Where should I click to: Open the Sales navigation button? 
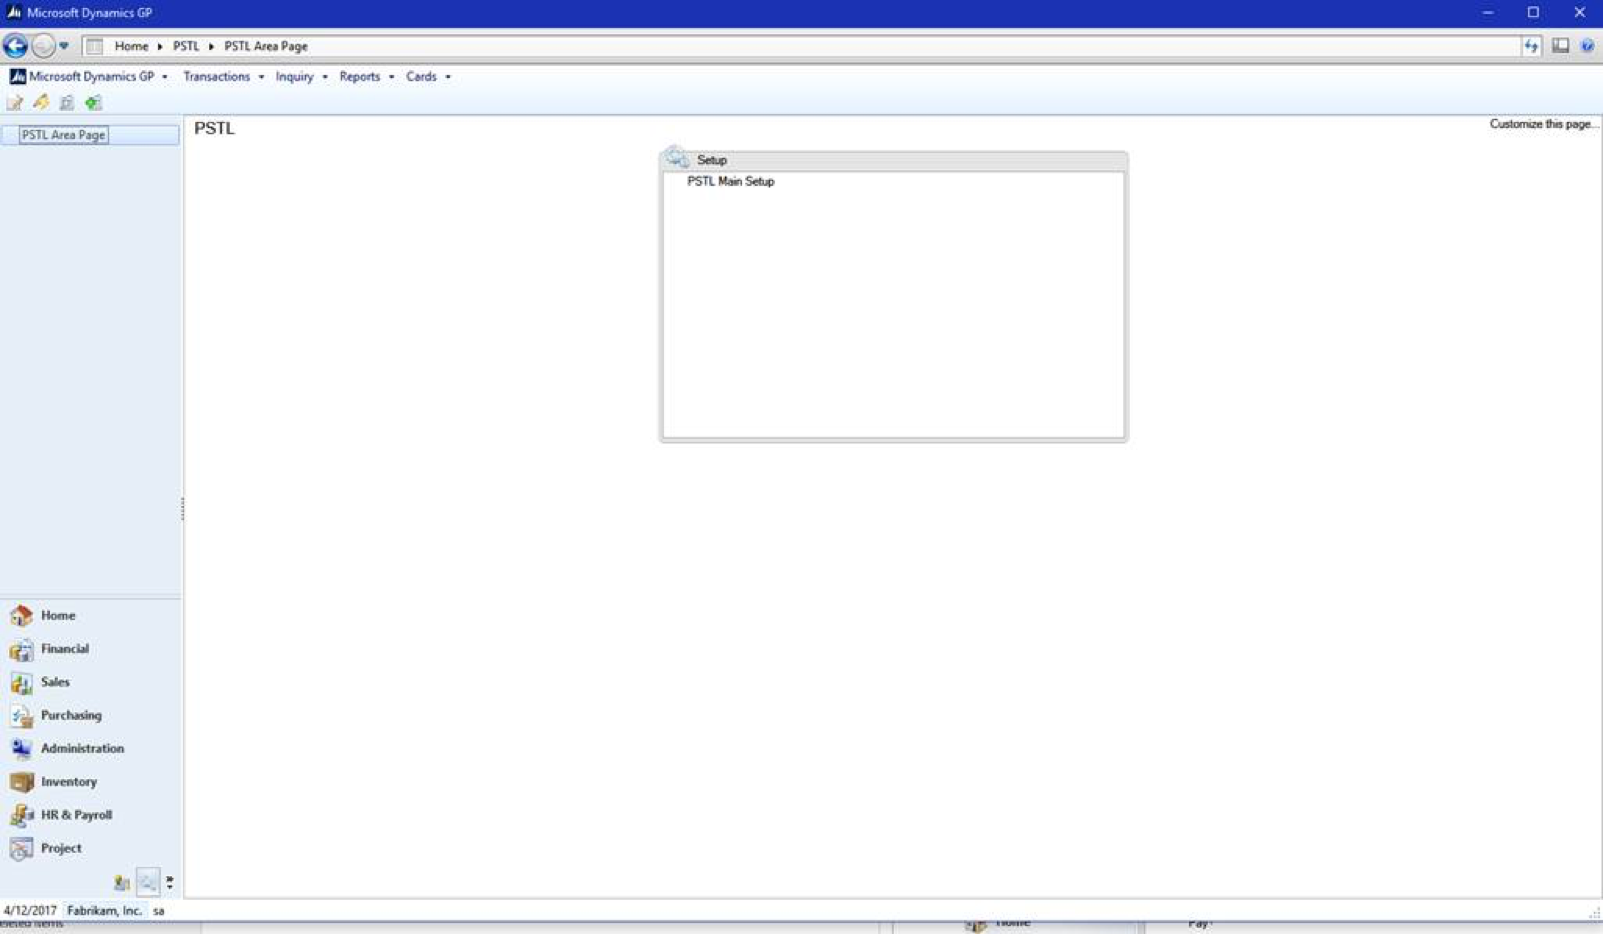click(x=90, y=682)
